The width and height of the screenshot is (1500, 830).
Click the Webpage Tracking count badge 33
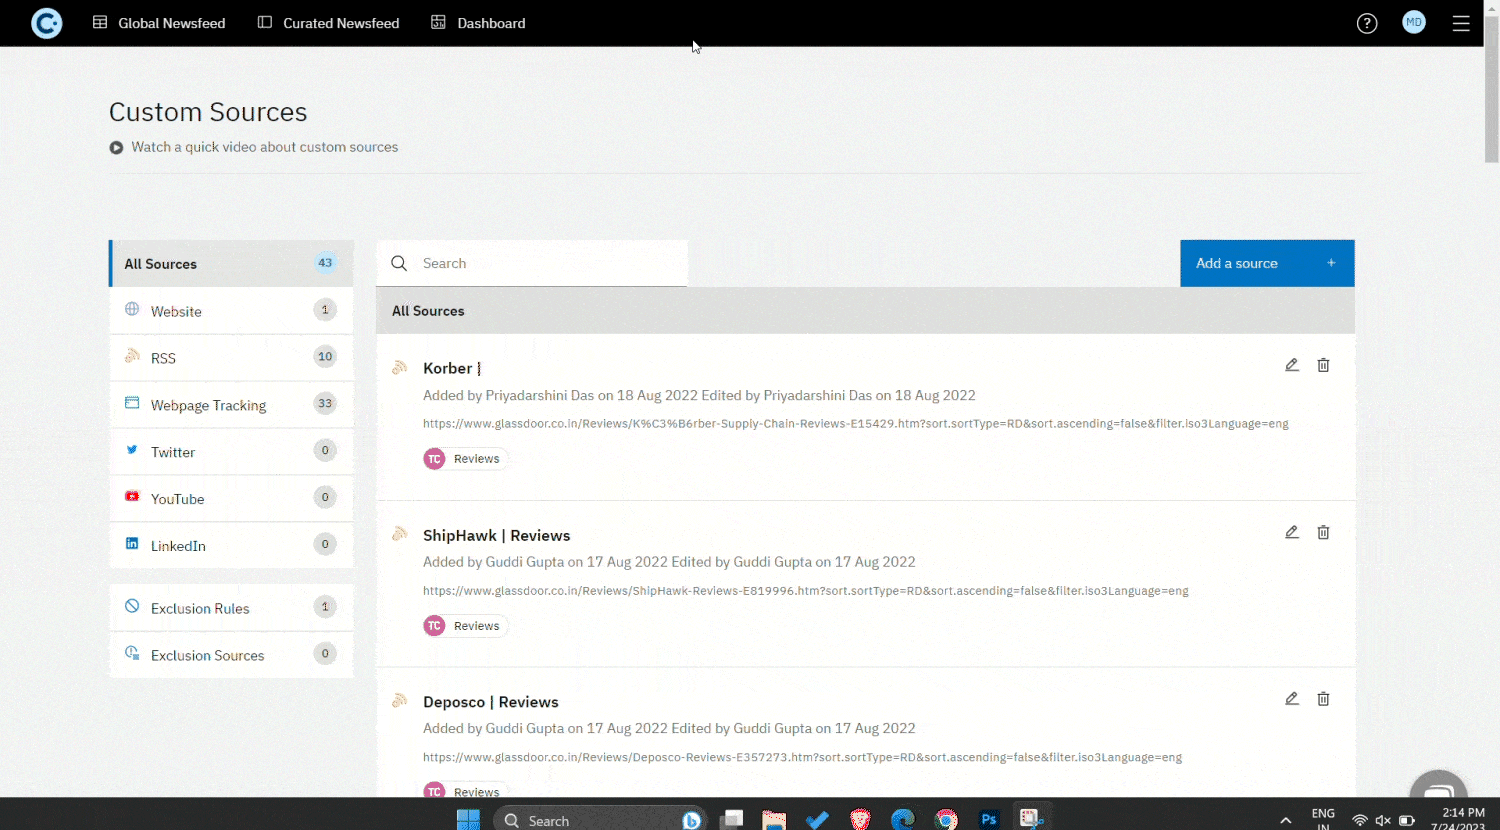[325, 404]
